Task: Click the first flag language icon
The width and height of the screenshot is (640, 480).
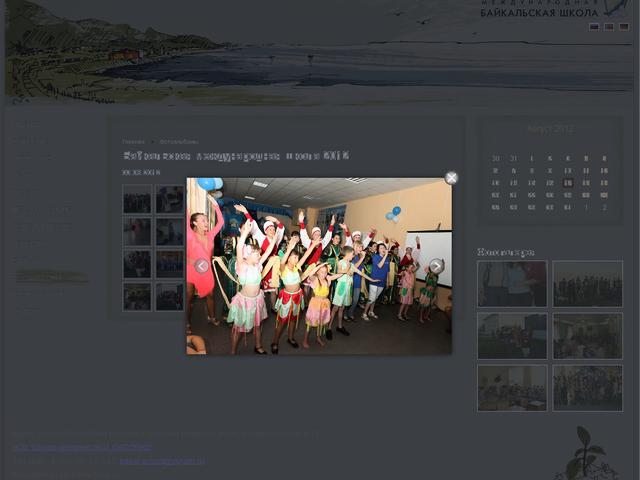Action: [x=594, y=27]
